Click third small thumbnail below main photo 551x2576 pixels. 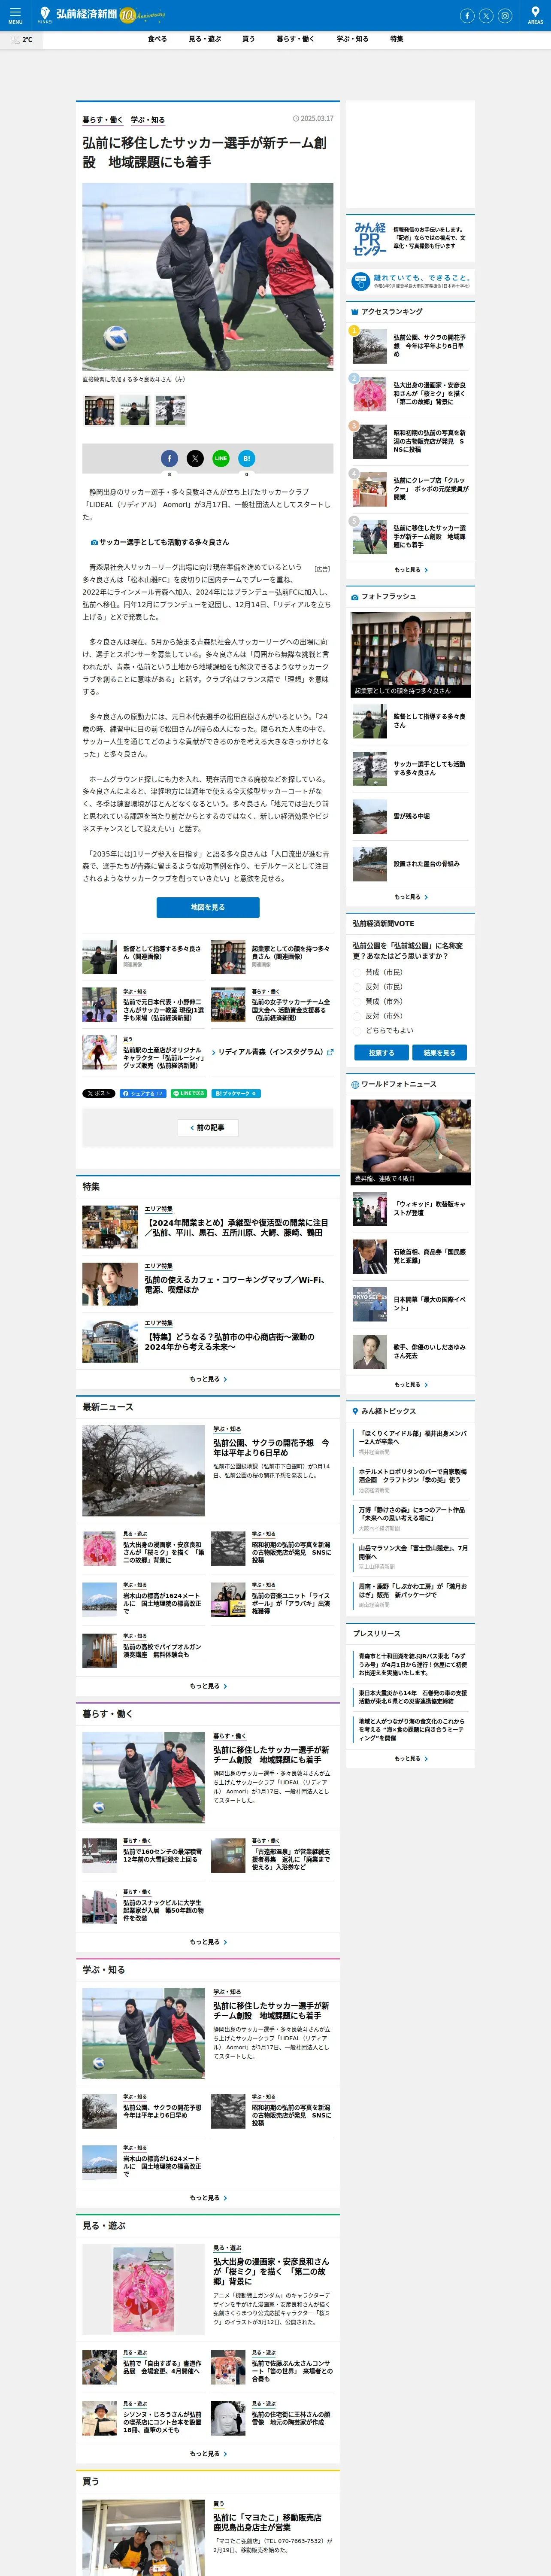(170, 410)
